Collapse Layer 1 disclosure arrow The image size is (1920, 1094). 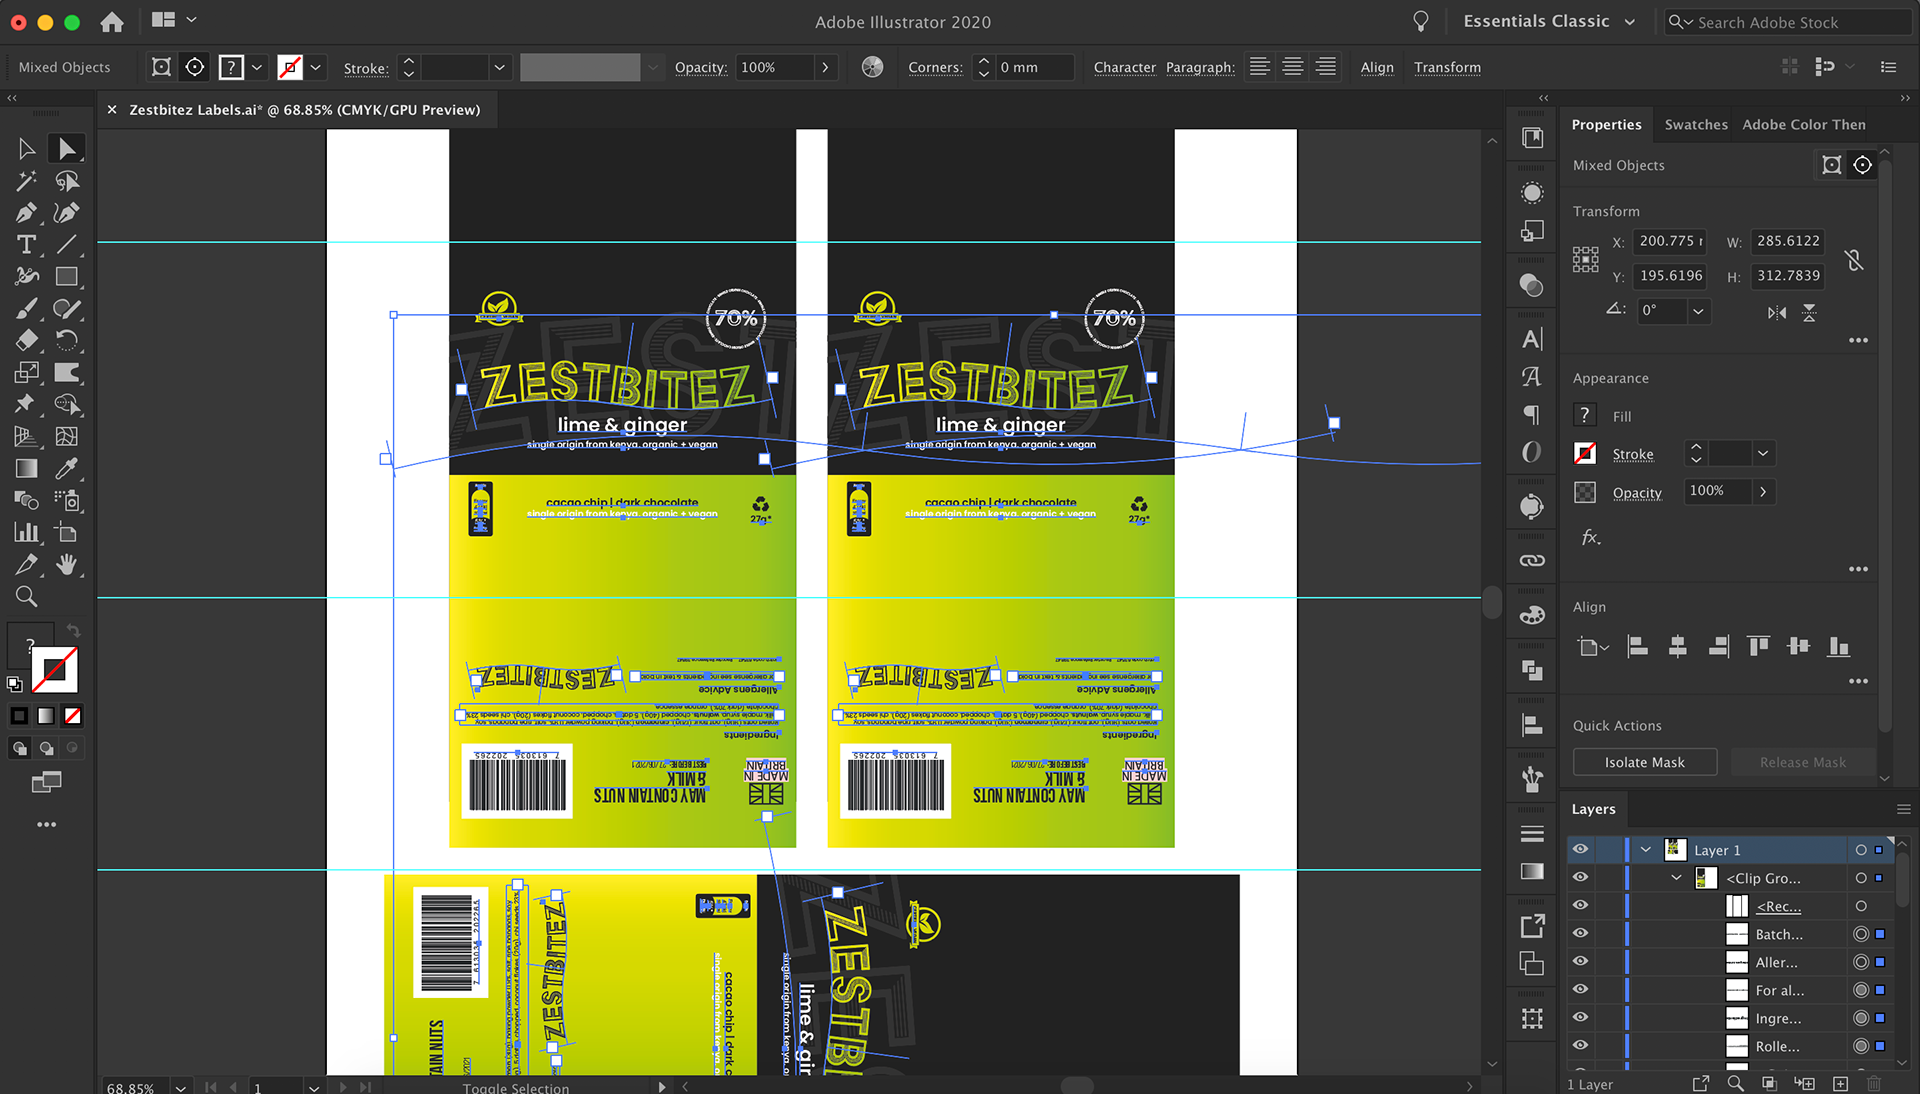tap(1646, 850)
